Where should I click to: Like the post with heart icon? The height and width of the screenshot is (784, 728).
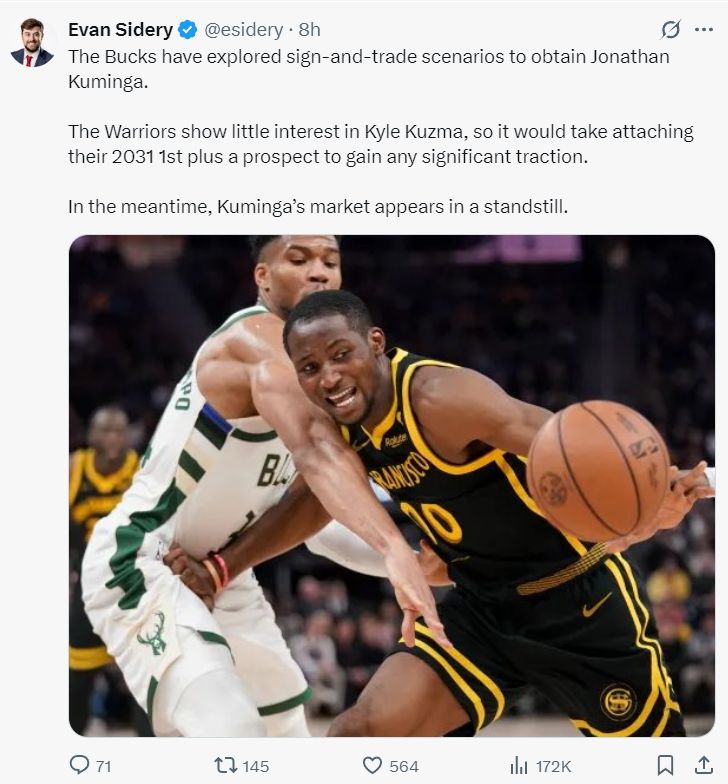[372, 765]
